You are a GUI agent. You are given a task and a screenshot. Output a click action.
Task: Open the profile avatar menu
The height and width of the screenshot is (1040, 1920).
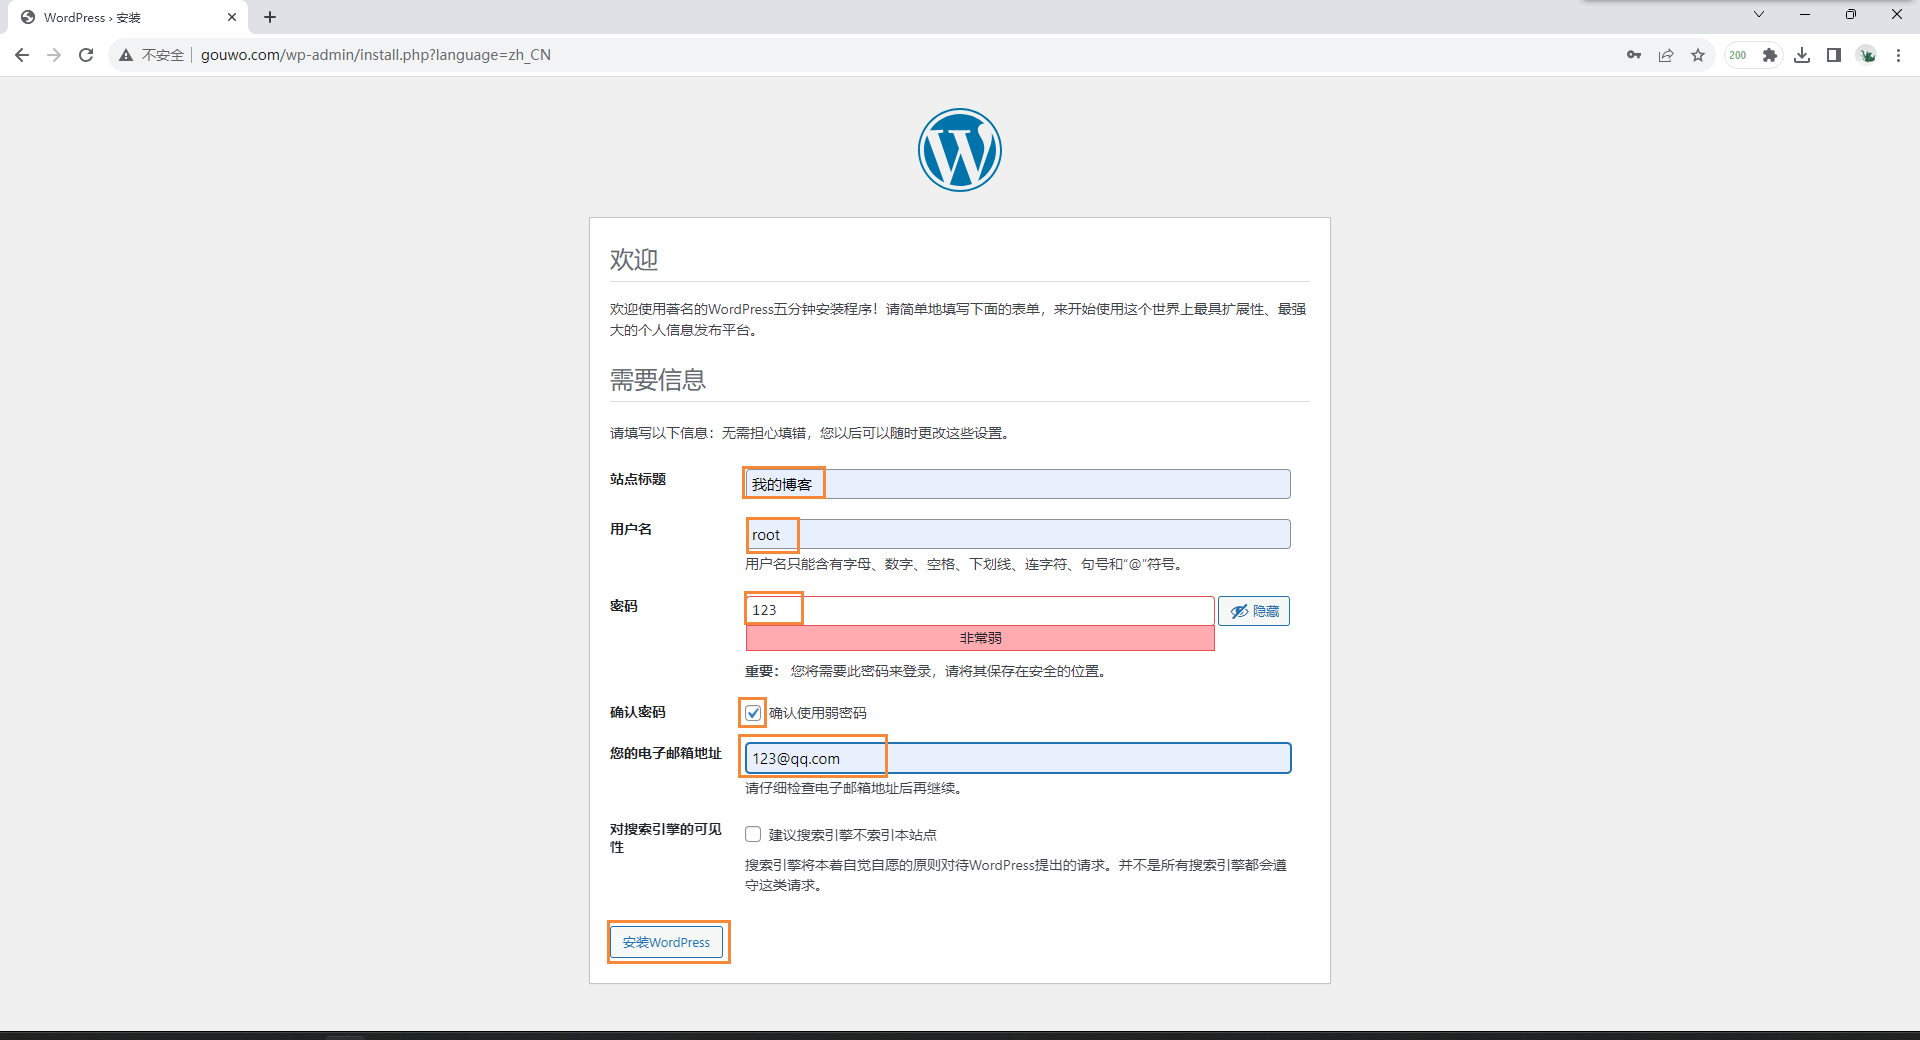click(x=1867, y=55)
